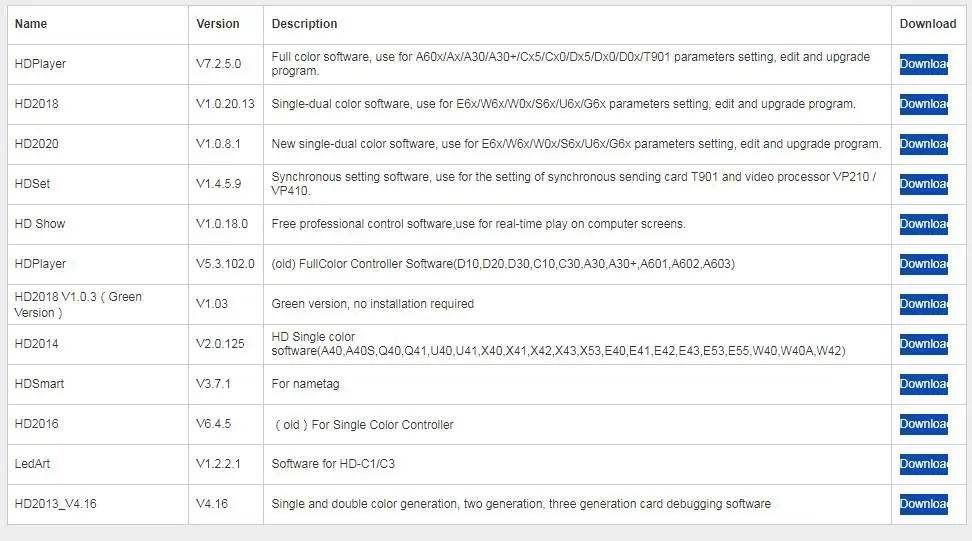The height and width of the screenshot is (541, 972).
Task: Download HDPlayer version V7.2.5.0
Action: [923, 64]
